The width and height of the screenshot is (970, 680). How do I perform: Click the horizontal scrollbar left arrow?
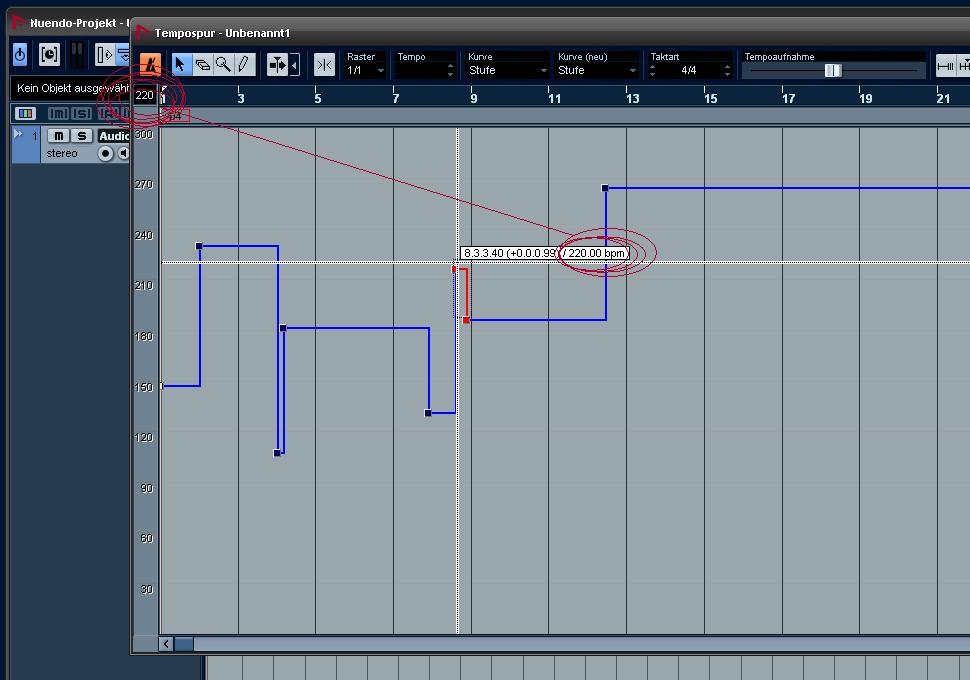[x=166, y=644]
